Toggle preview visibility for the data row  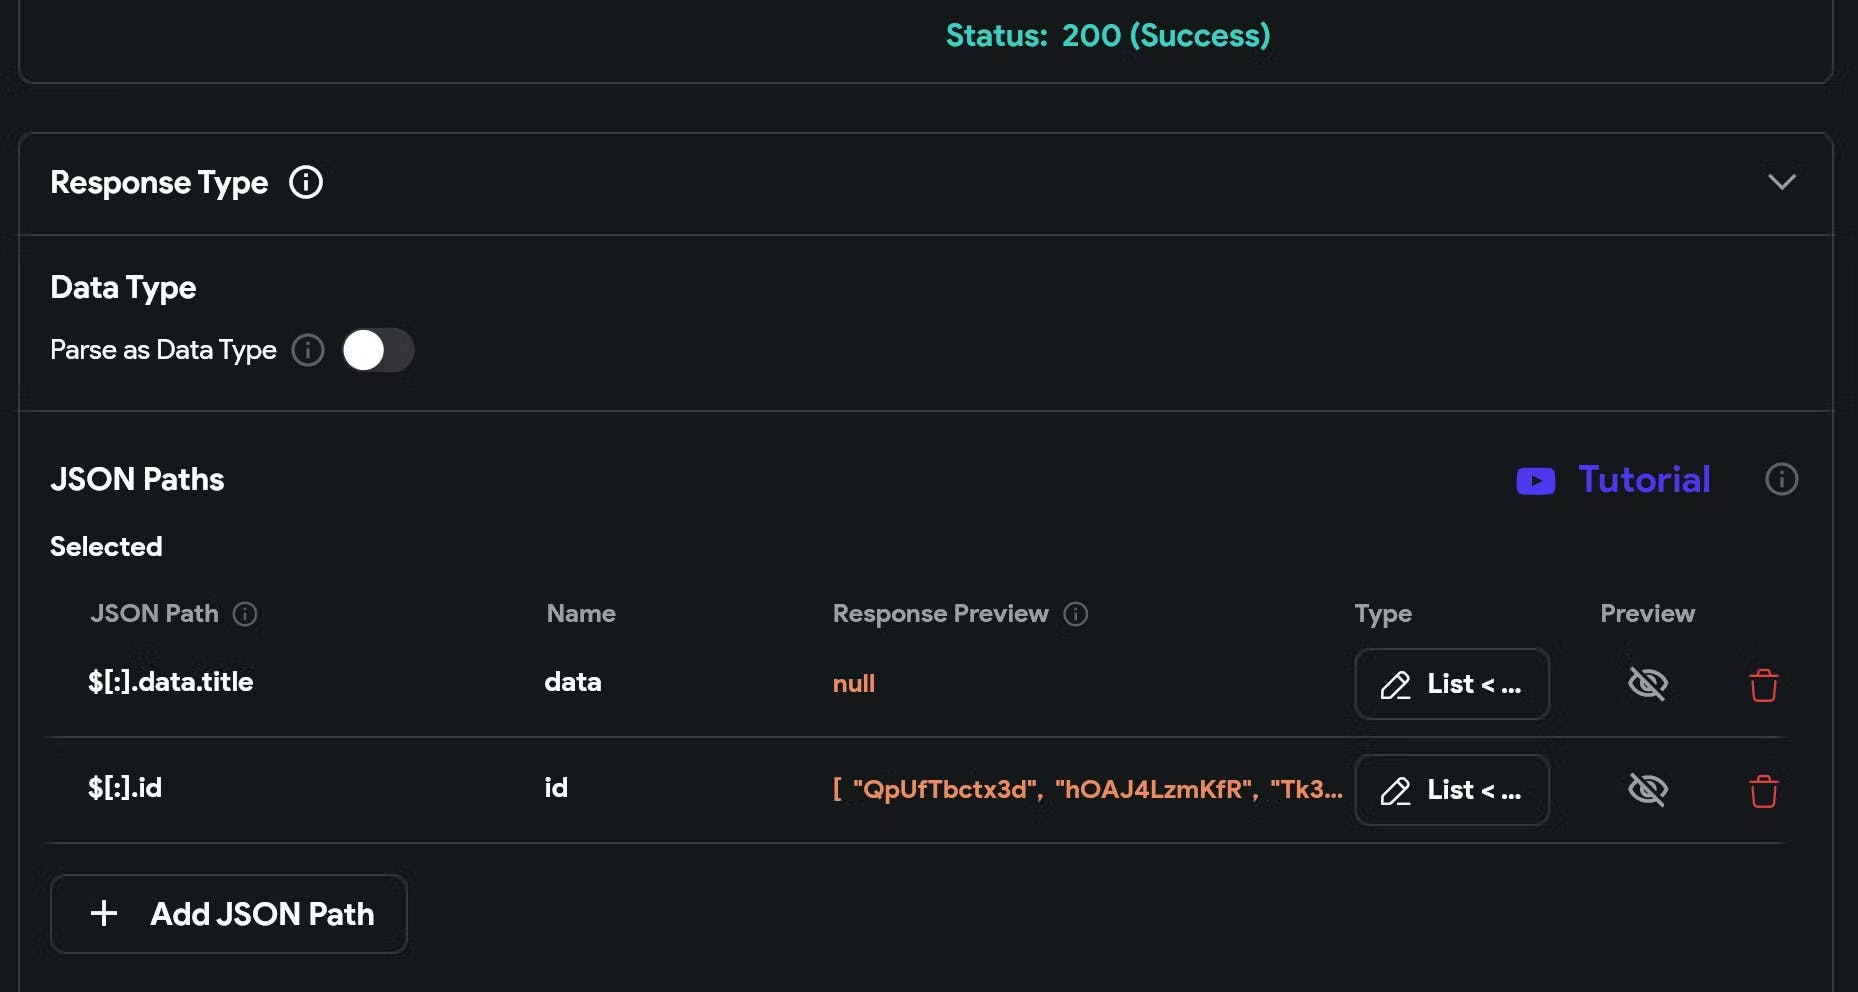tap(1647, 684)
